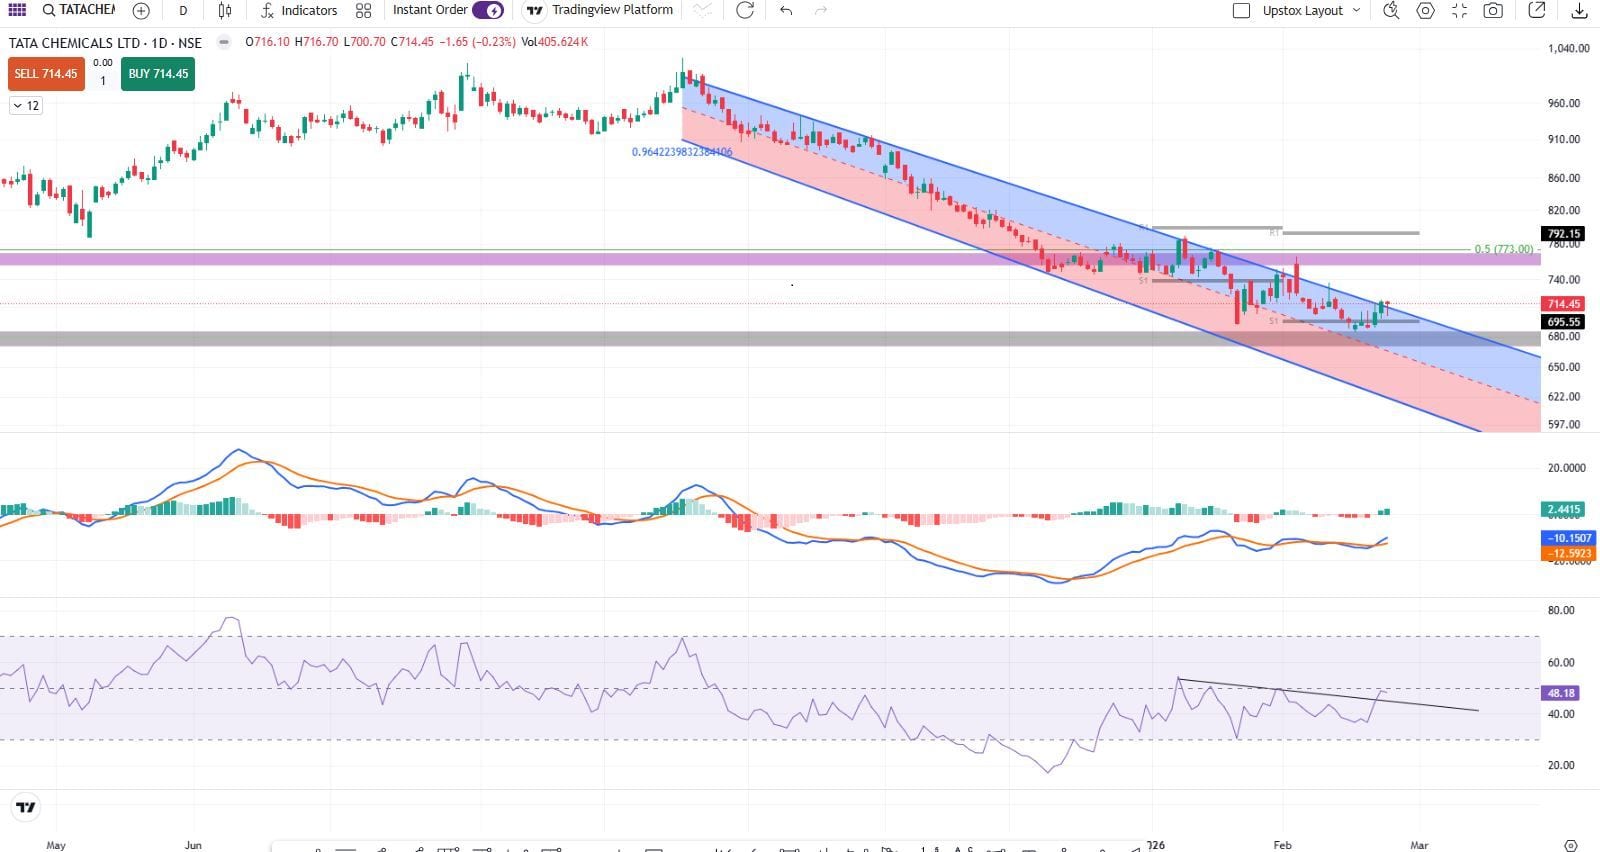Click the circular reload icon
1600x852 pixels.
click(745, 10)
